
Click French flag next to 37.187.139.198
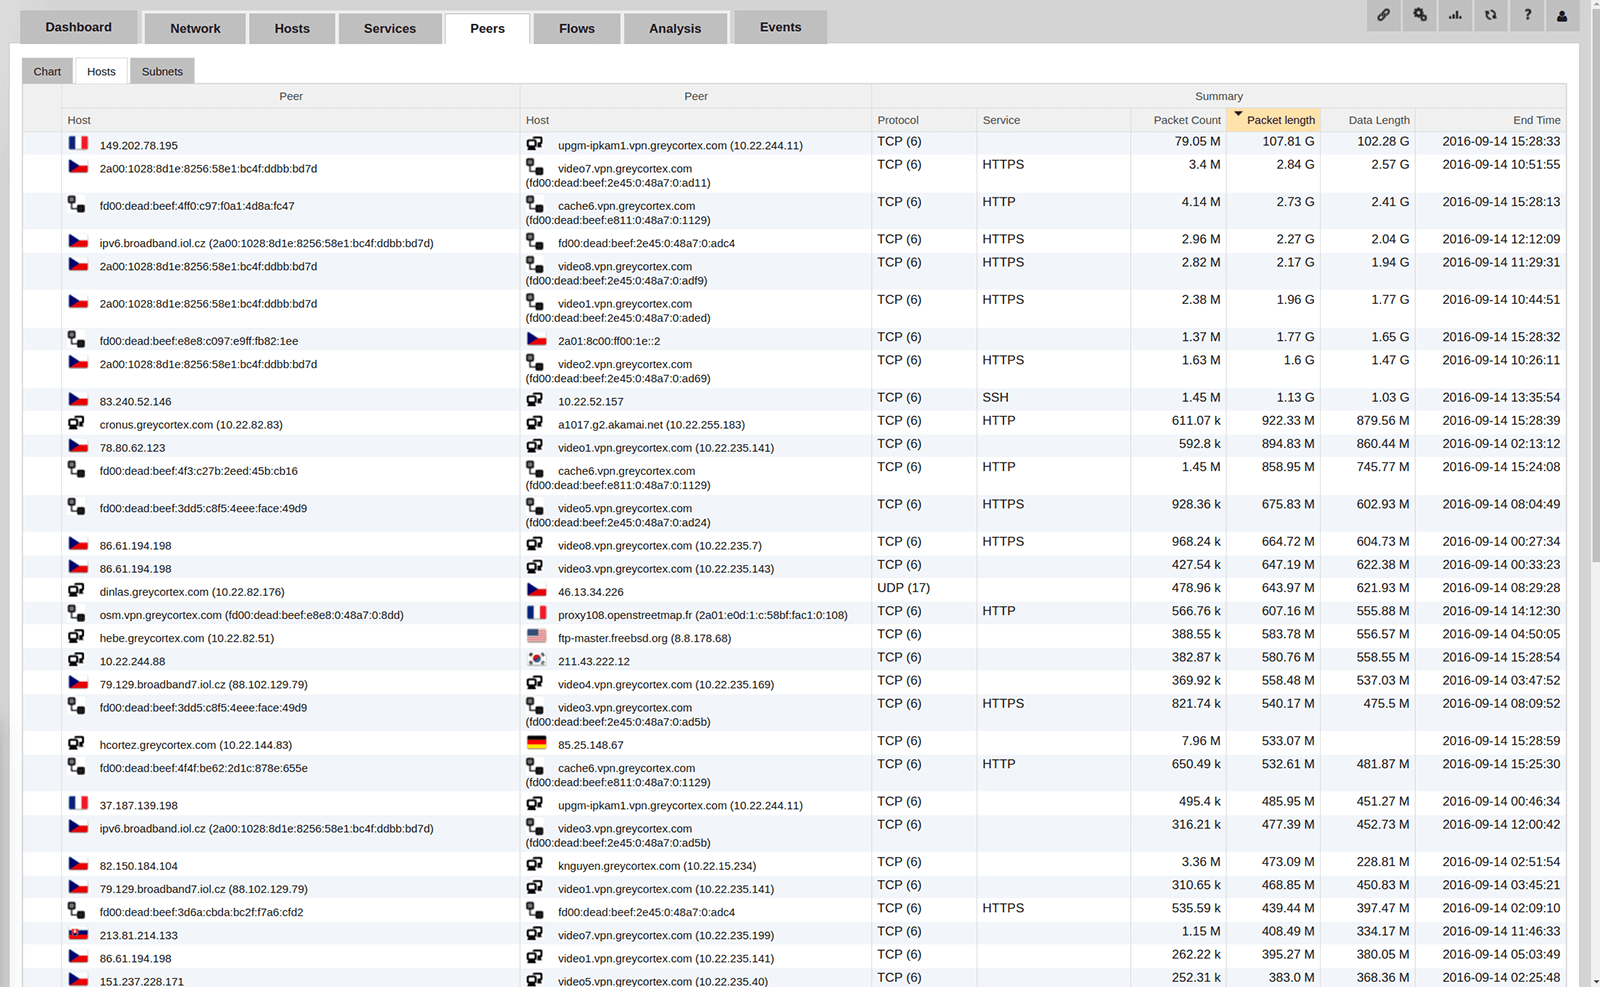(x=78, y=803)
